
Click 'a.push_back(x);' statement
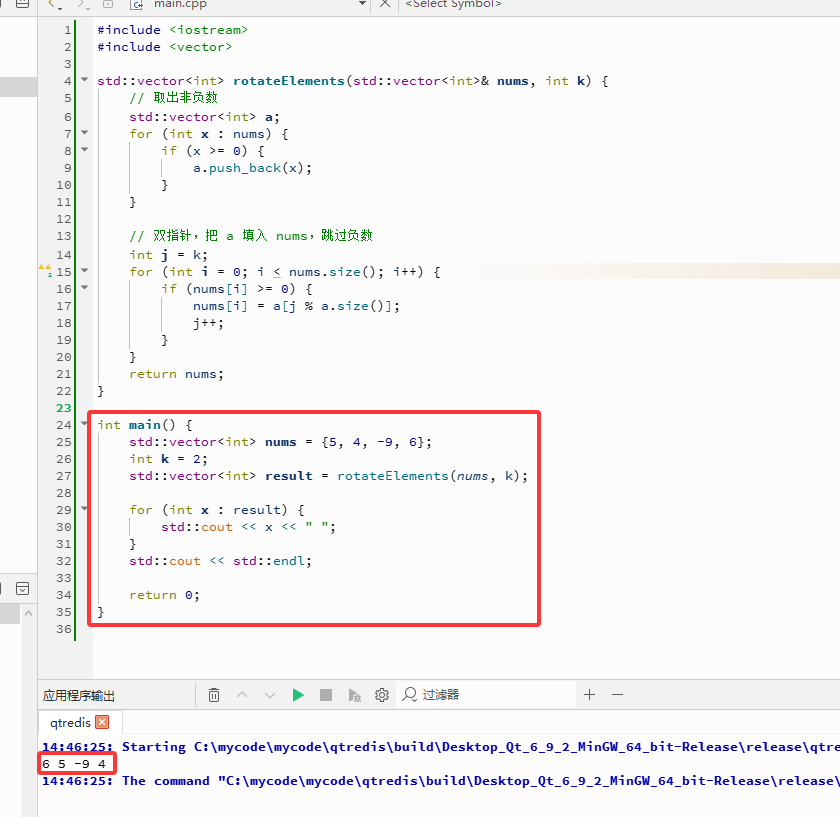(252, 168)
